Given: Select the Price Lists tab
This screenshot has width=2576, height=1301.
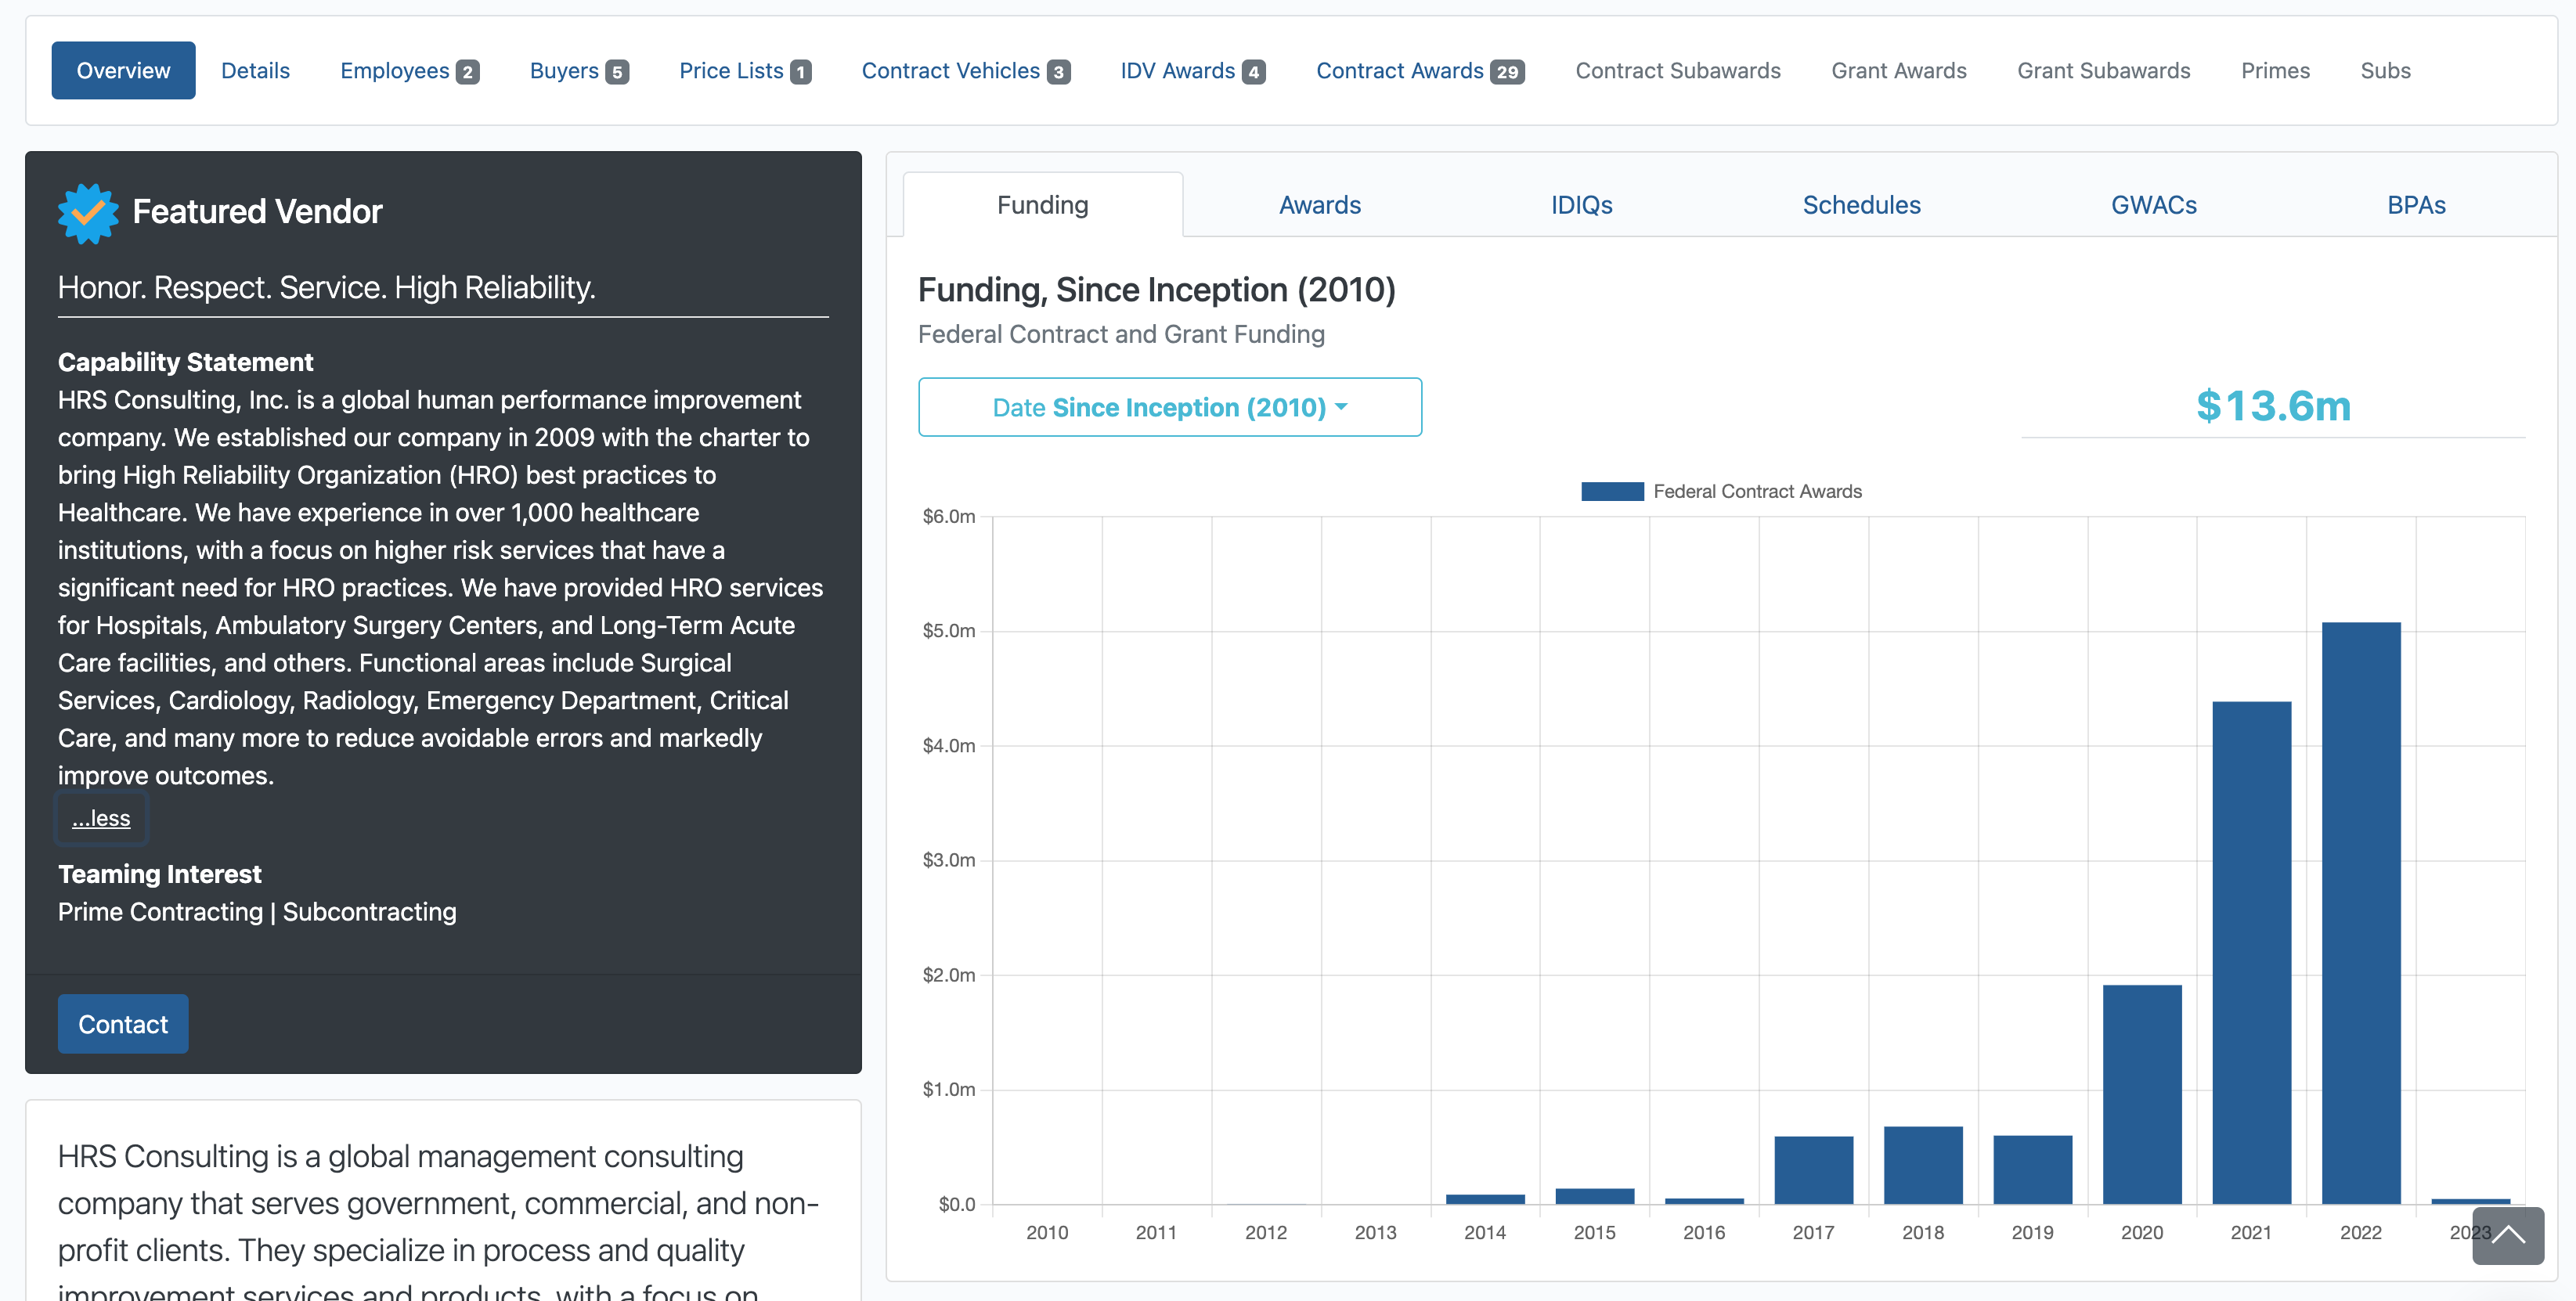Looking at the screenshot, I should click(x=745, y=70).
